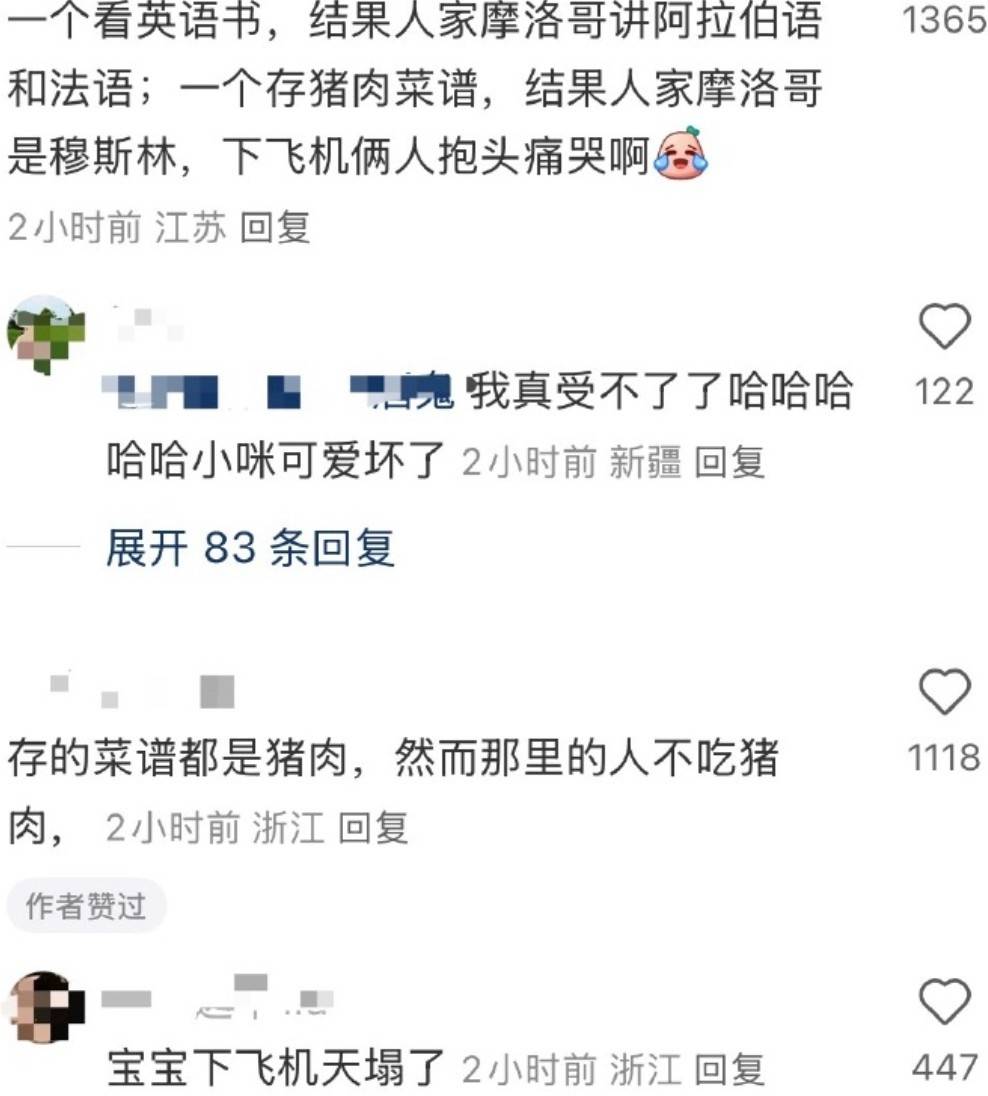The image size is (988, 1096).
Task: Open the dark pixelated avatar near bottom
Action: point(46,1007)
